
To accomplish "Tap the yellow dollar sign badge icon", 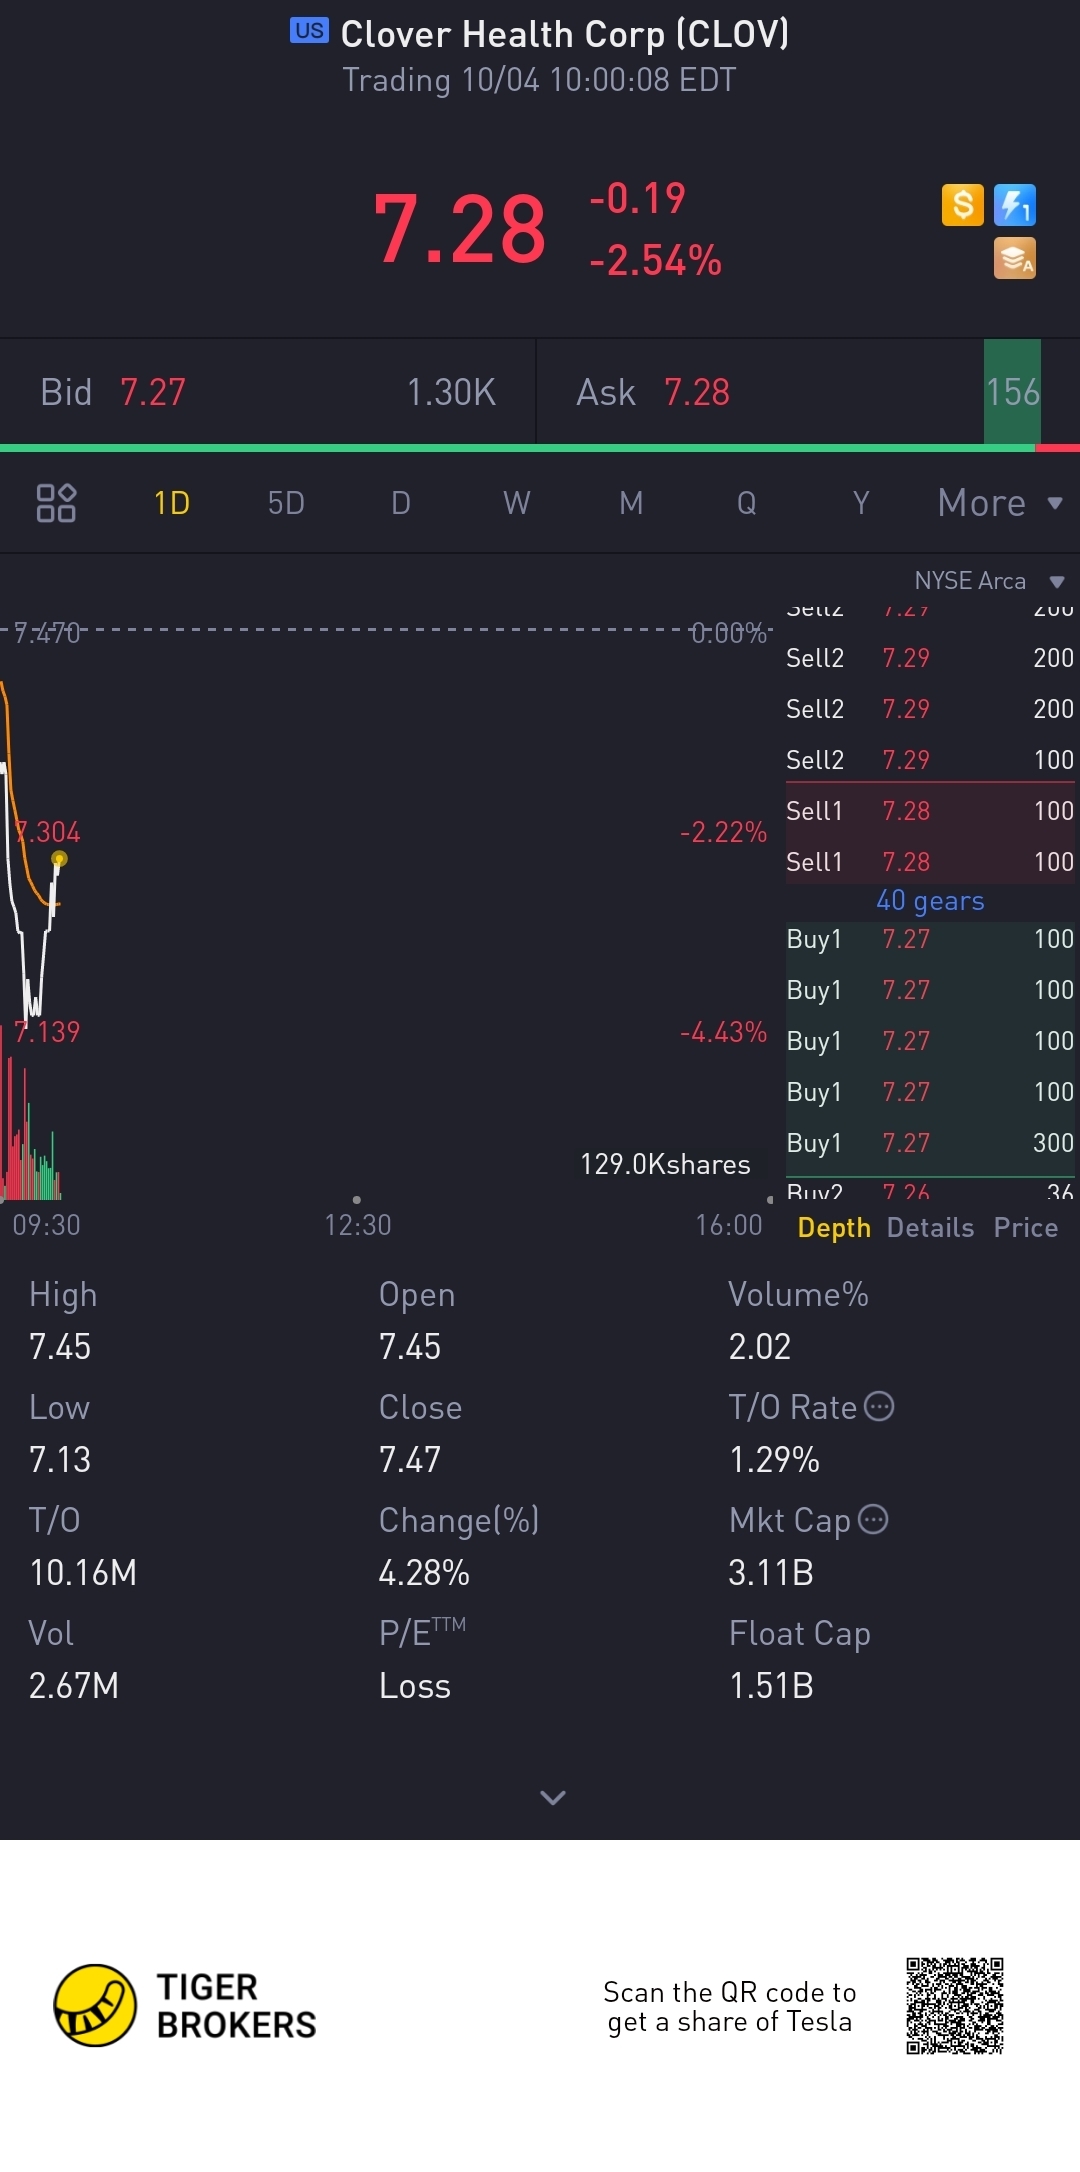I will (963, 205).
